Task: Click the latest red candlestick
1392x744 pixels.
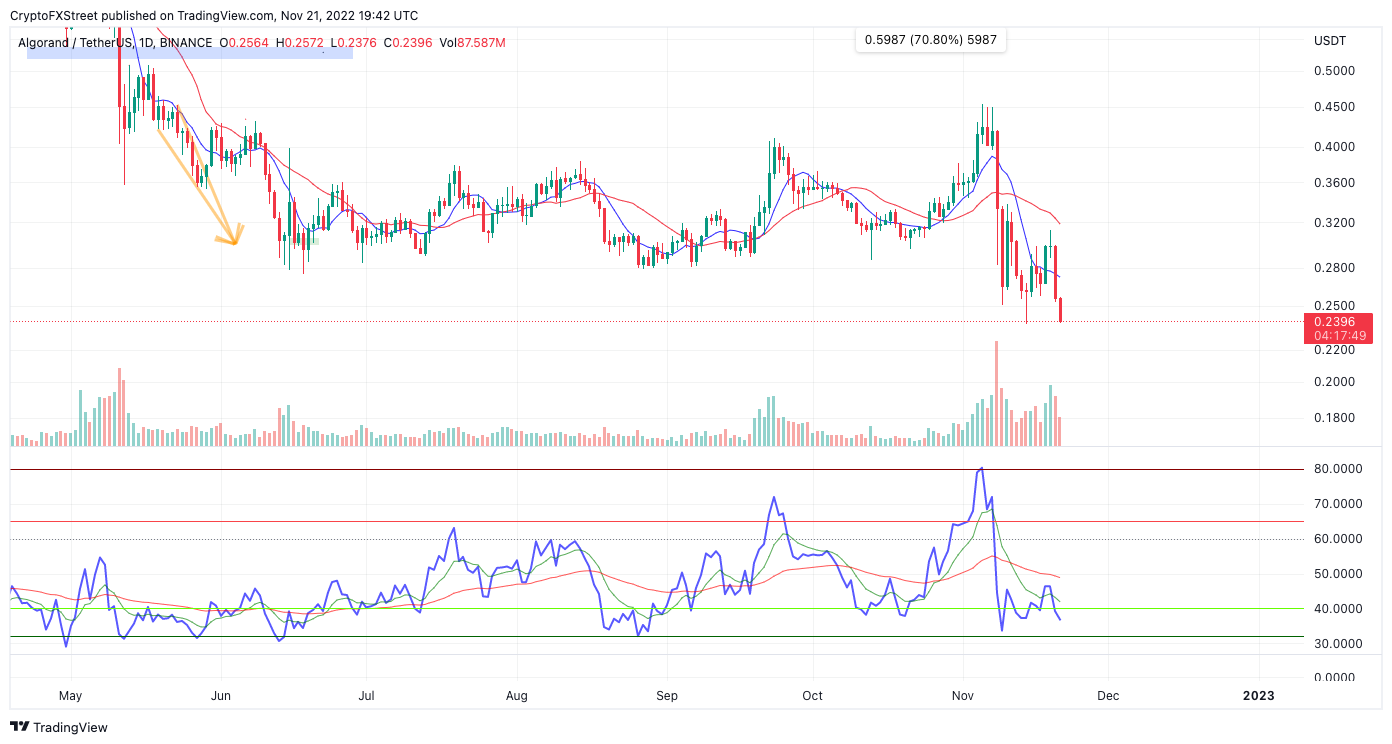Action: click(1060, 309)
